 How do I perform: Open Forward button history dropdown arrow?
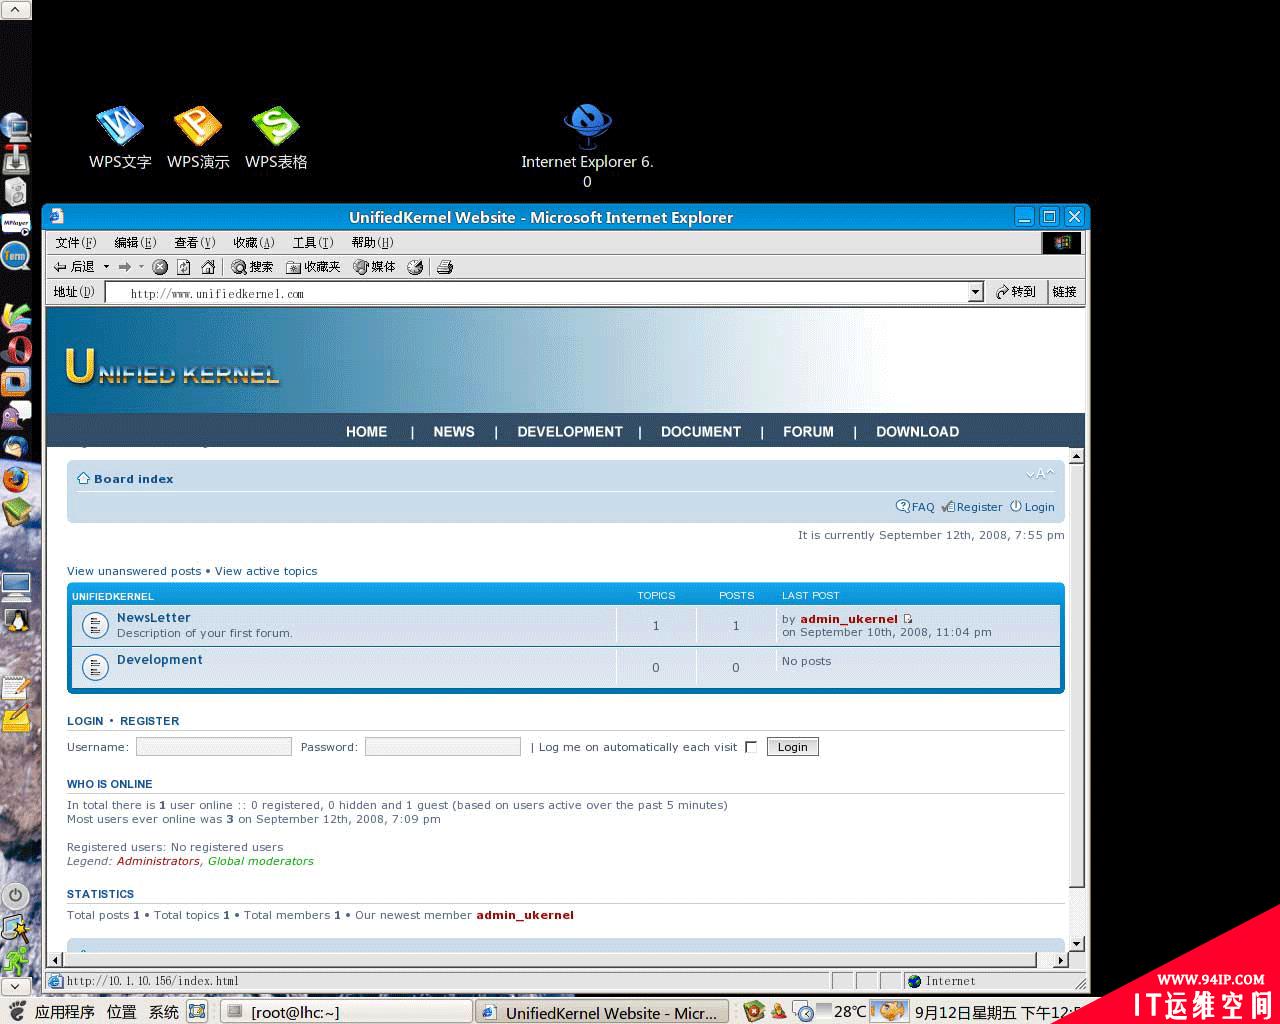141,267
